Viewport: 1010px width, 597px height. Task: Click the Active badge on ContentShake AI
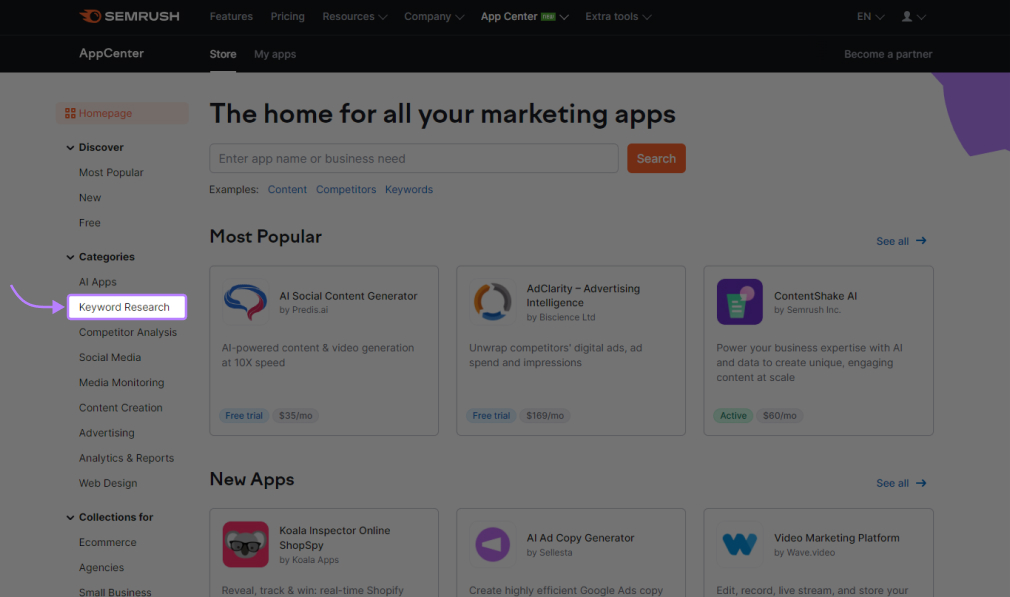733,415
